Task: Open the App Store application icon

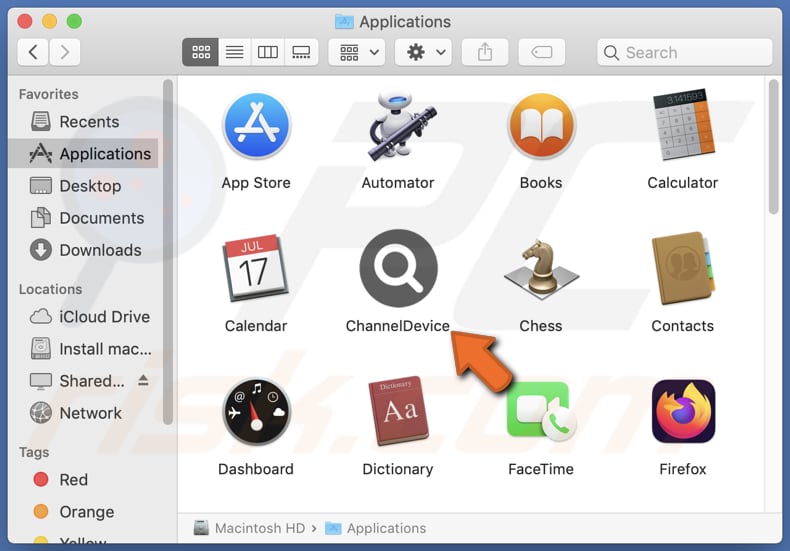Action: 256,126
